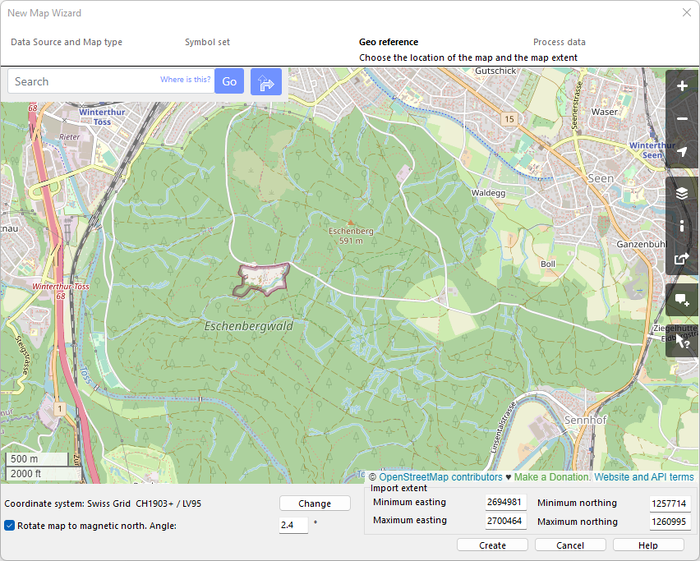Go to Data Source and Map type step
The height and width of the screenshot is (561, 700).
point(67,42)
